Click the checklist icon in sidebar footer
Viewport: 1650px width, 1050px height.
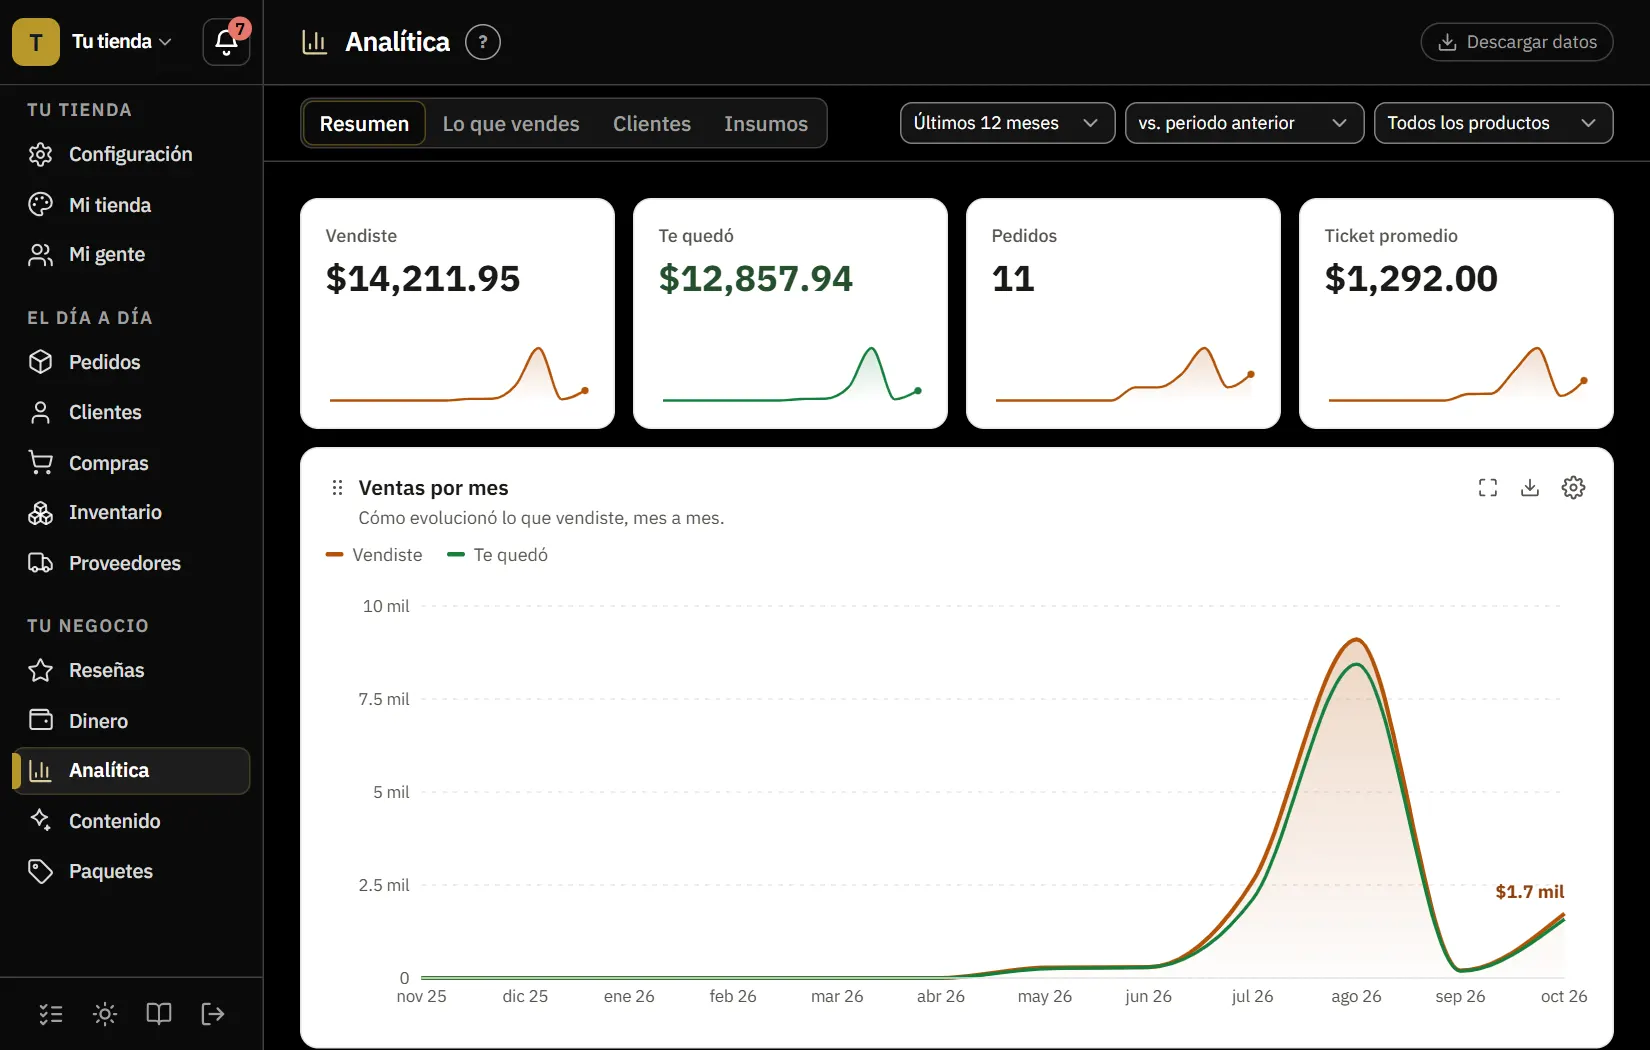pyautogui.click(x=51, y=1014)
